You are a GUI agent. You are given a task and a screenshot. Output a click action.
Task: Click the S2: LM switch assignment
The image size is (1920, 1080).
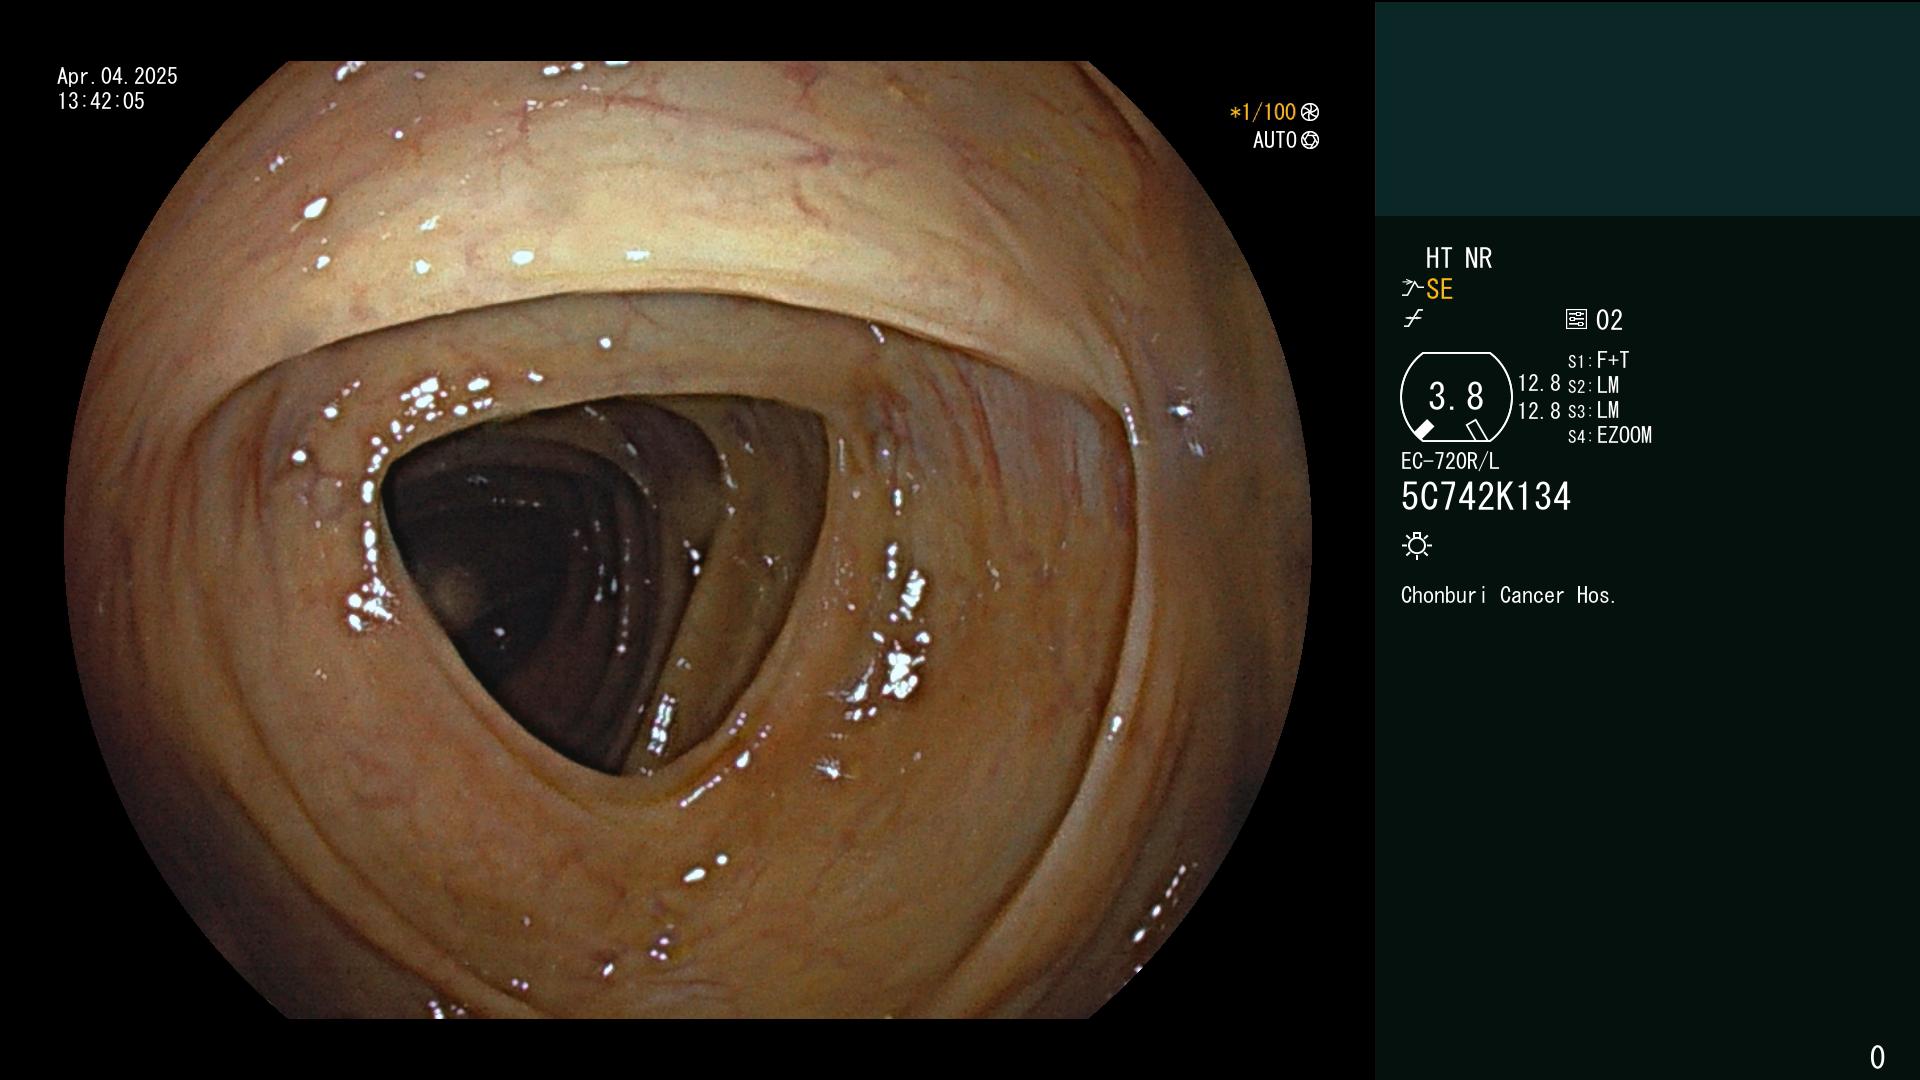tap(1593, 385)
